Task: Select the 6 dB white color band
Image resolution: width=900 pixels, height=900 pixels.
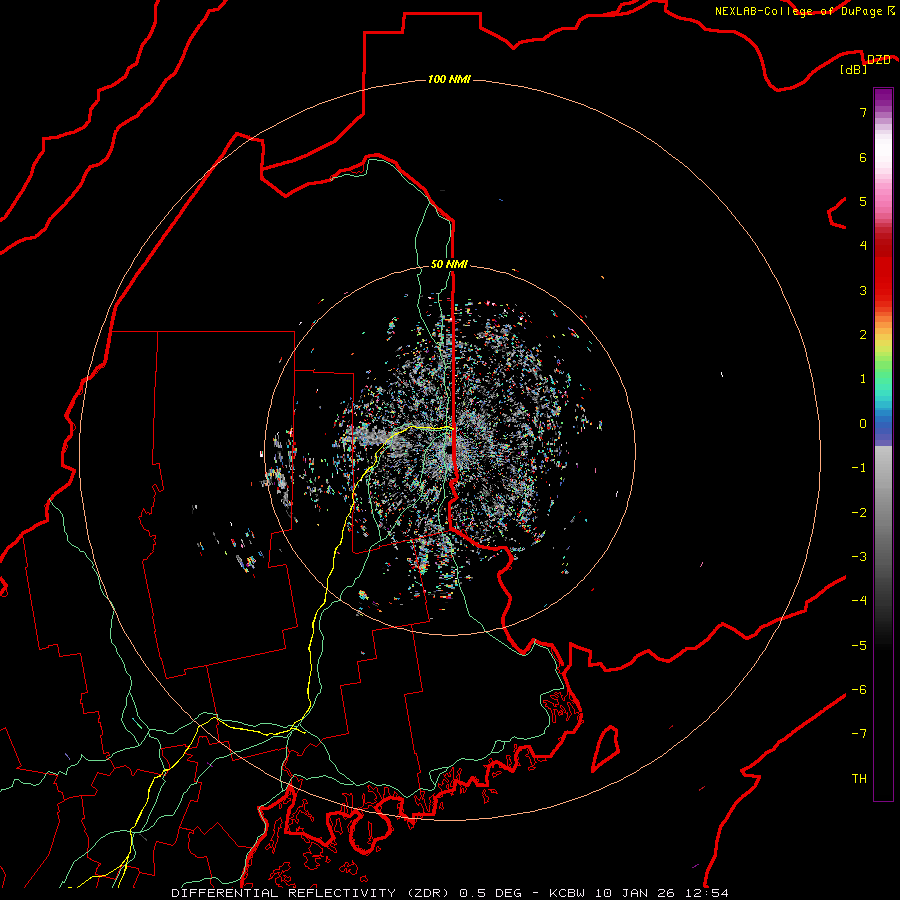Action: (x=883, y=157)
